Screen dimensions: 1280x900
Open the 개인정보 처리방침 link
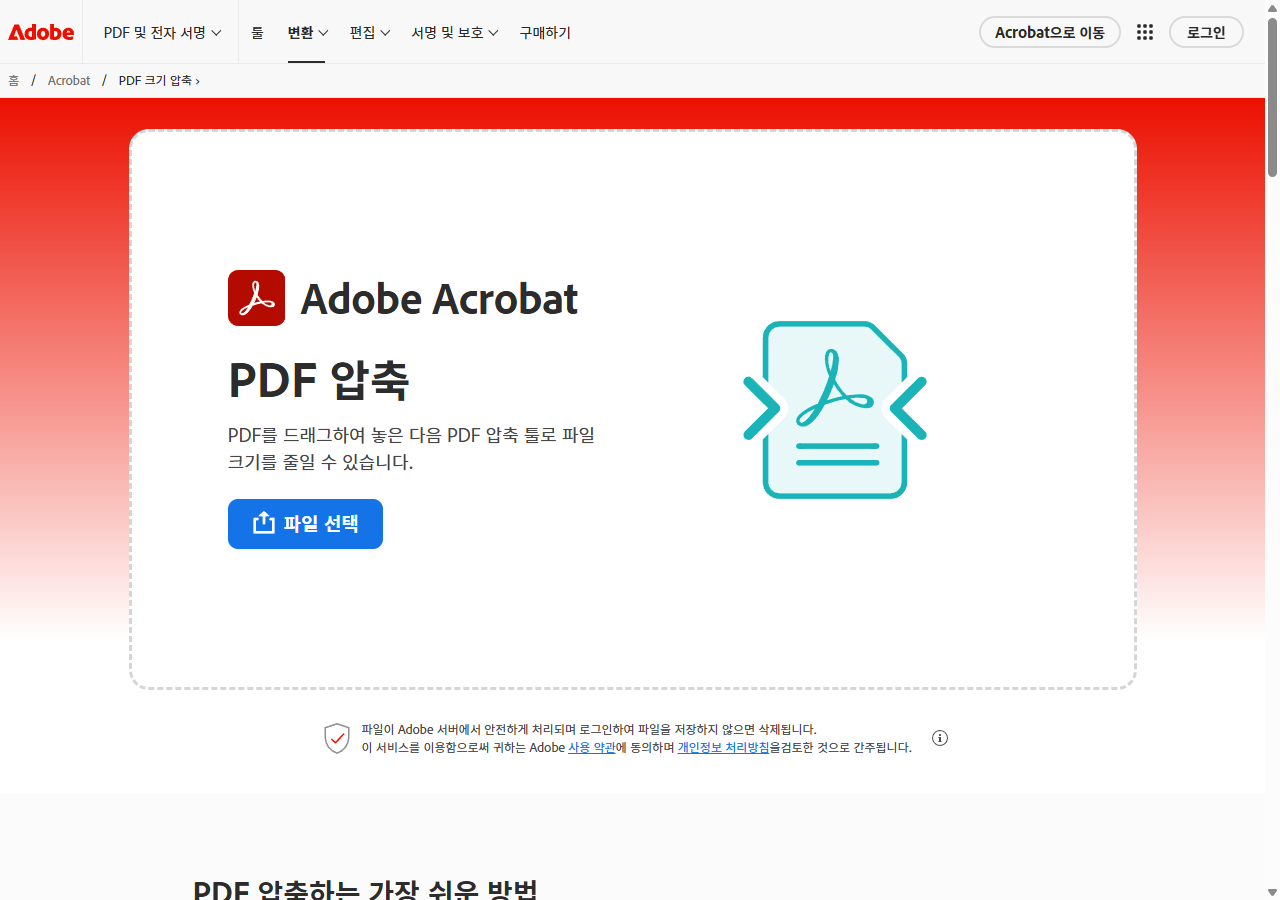tap(723, 747)
